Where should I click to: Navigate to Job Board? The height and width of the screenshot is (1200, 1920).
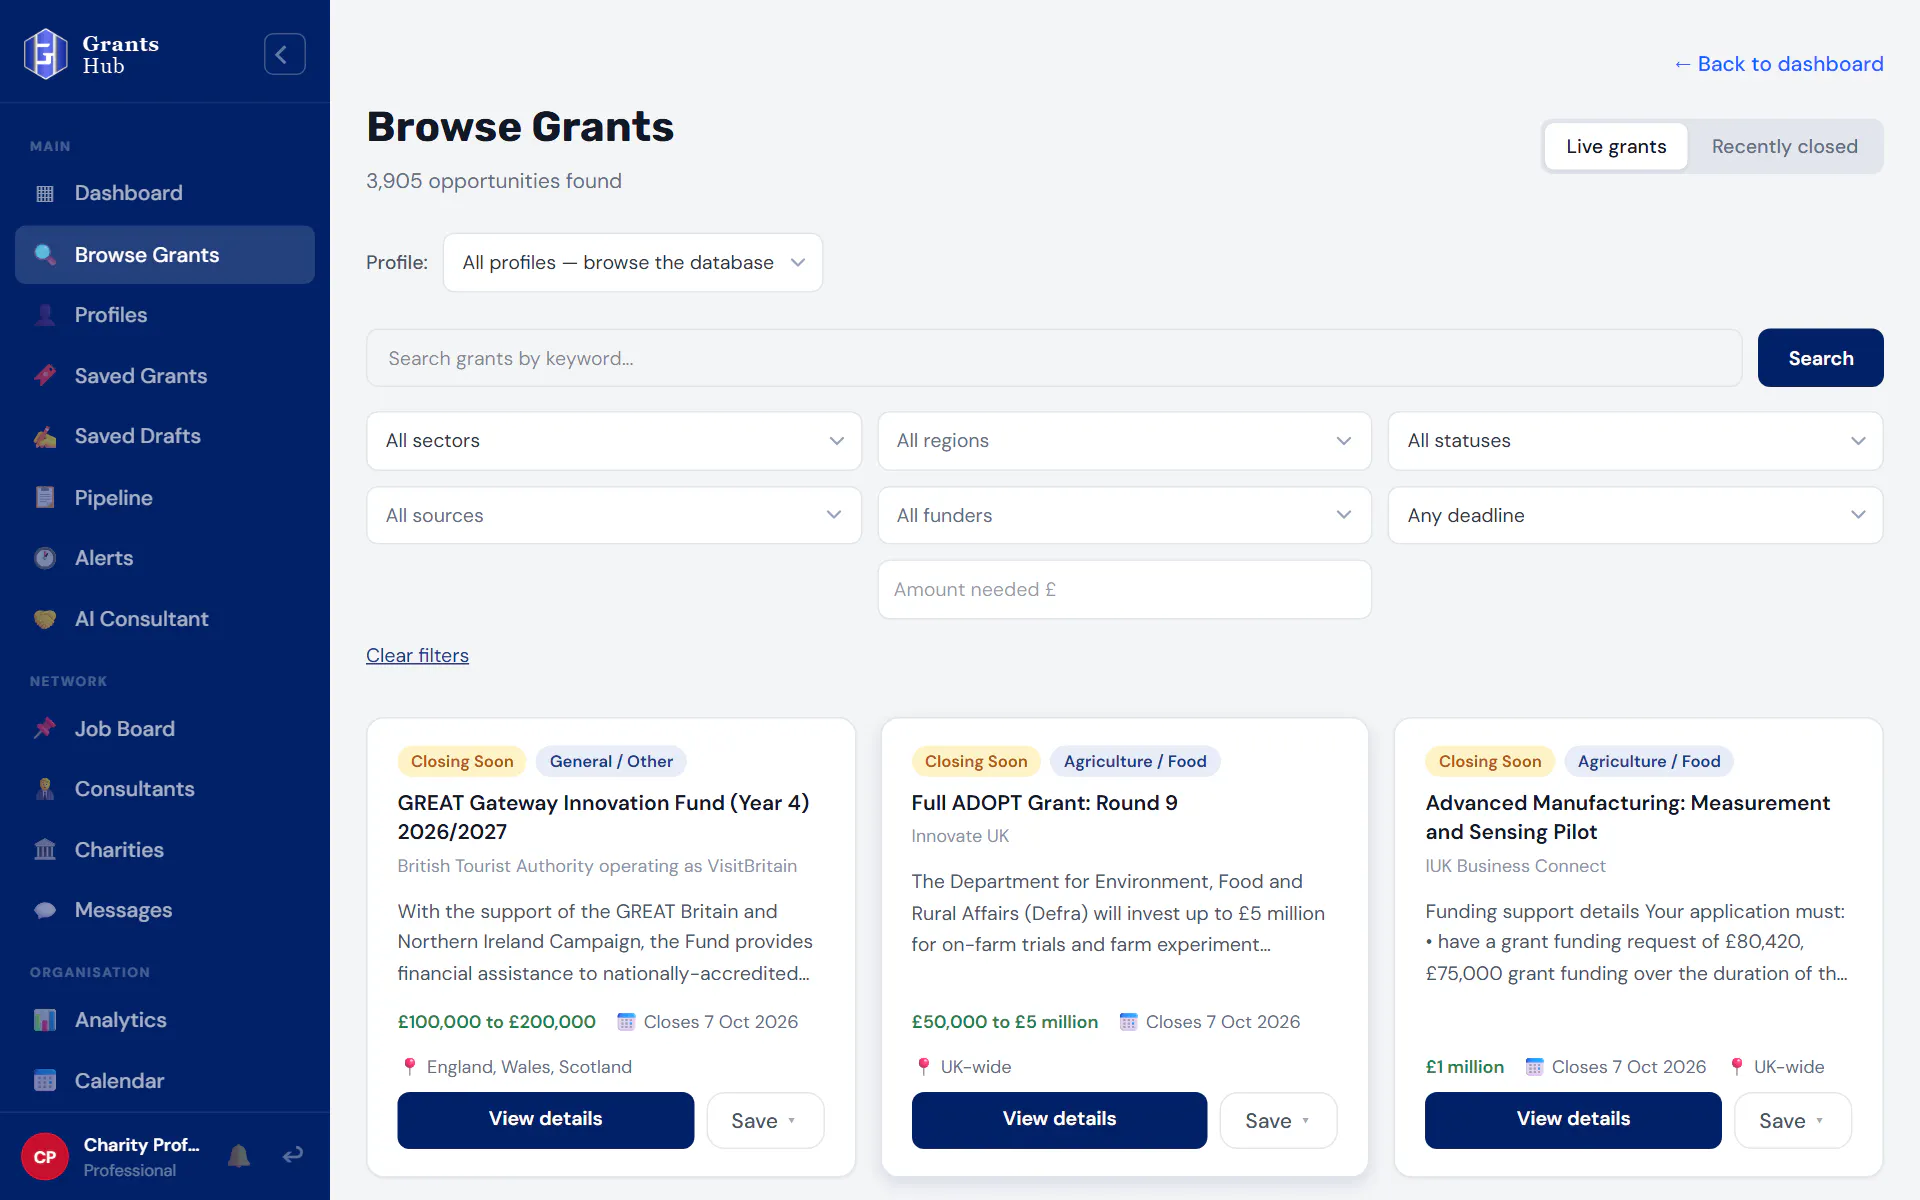pos(165,729)
